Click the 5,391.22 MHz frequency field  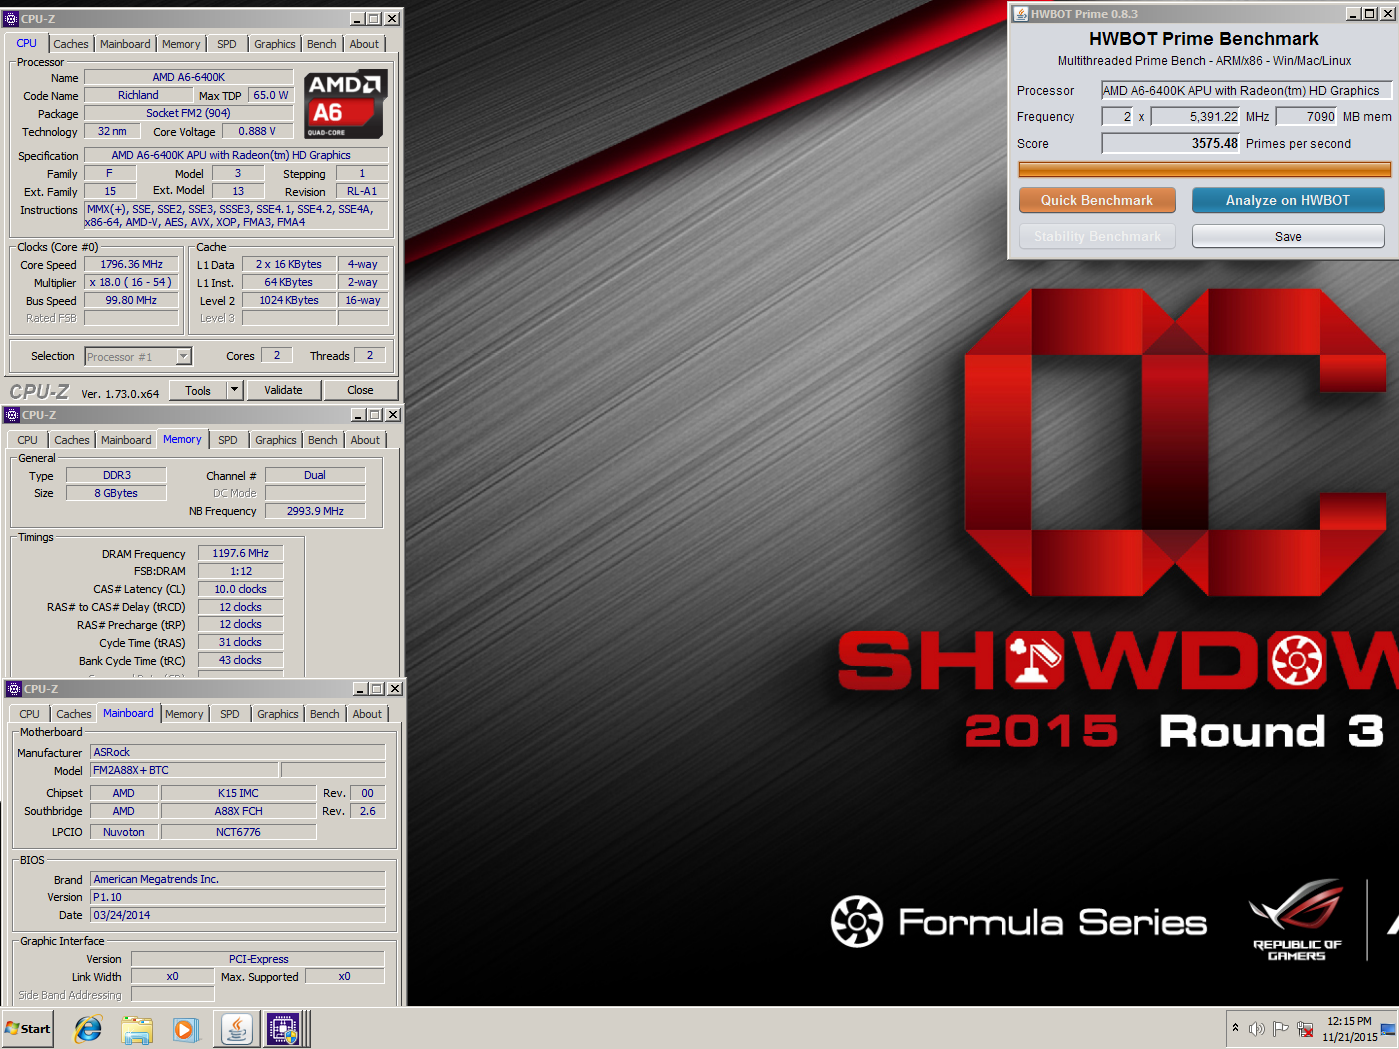(x=1196, y=117)
